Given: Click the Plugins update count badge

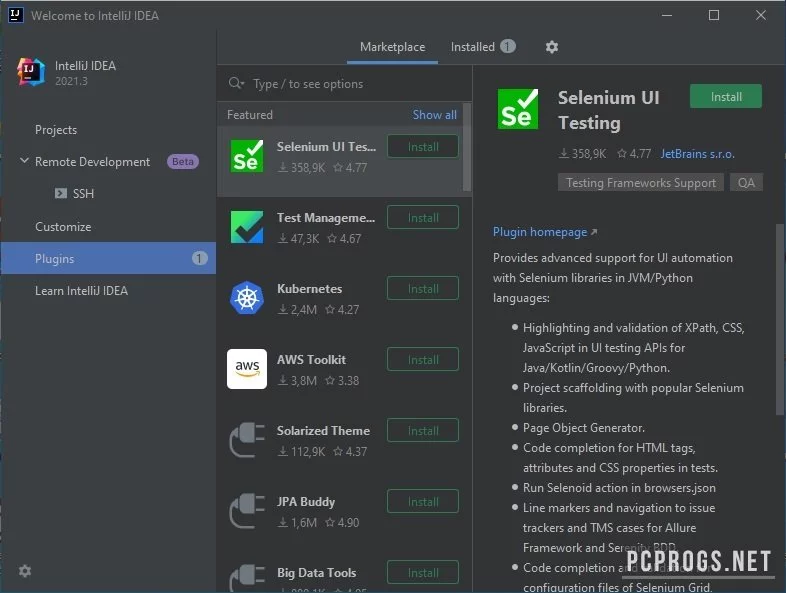Looking at the screenshot, I should pos(199,258).
